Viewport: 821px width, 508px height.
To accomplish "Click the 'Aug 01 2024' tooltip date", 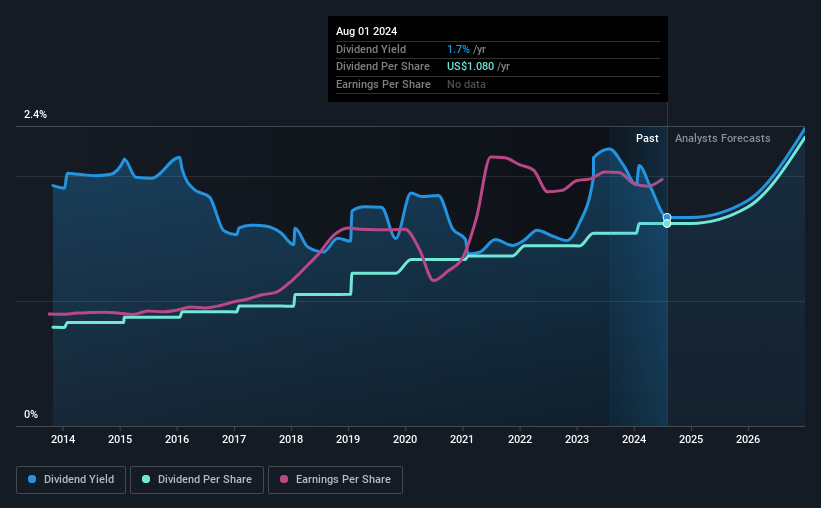I will coord(367,31).
